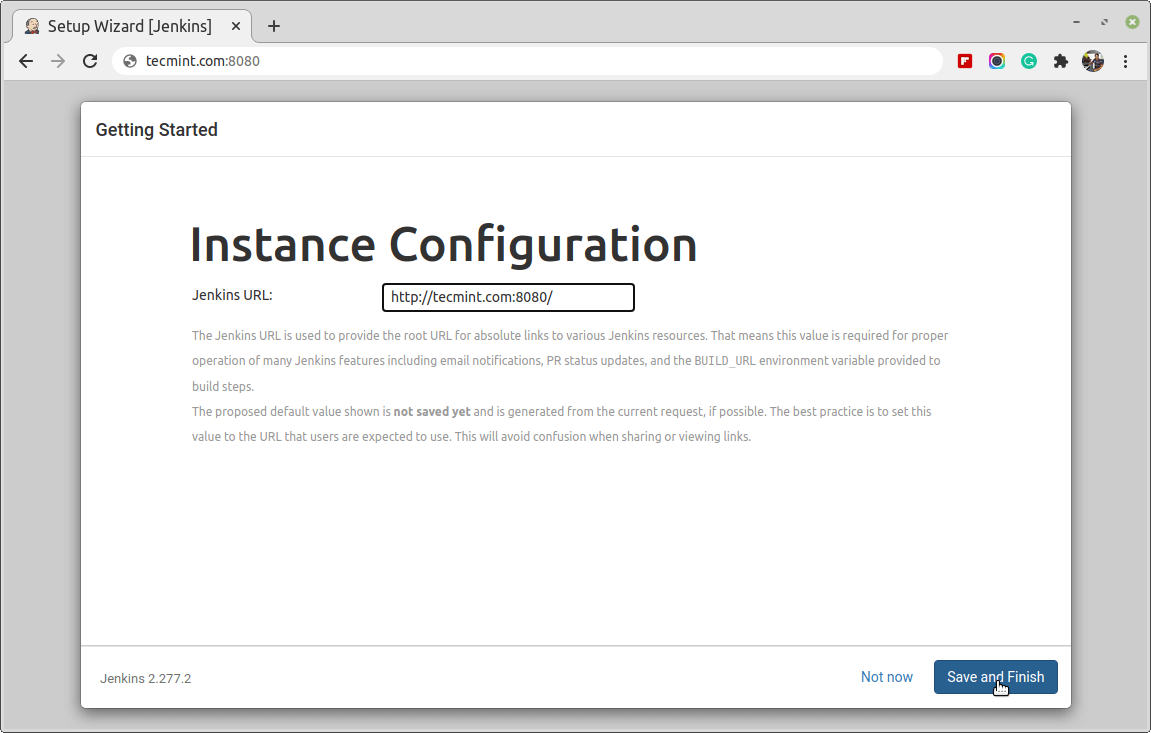Screen dimensions: 1151x733
Task: Click the BUILD_URL text in description
Action: [x=725, y=361]
